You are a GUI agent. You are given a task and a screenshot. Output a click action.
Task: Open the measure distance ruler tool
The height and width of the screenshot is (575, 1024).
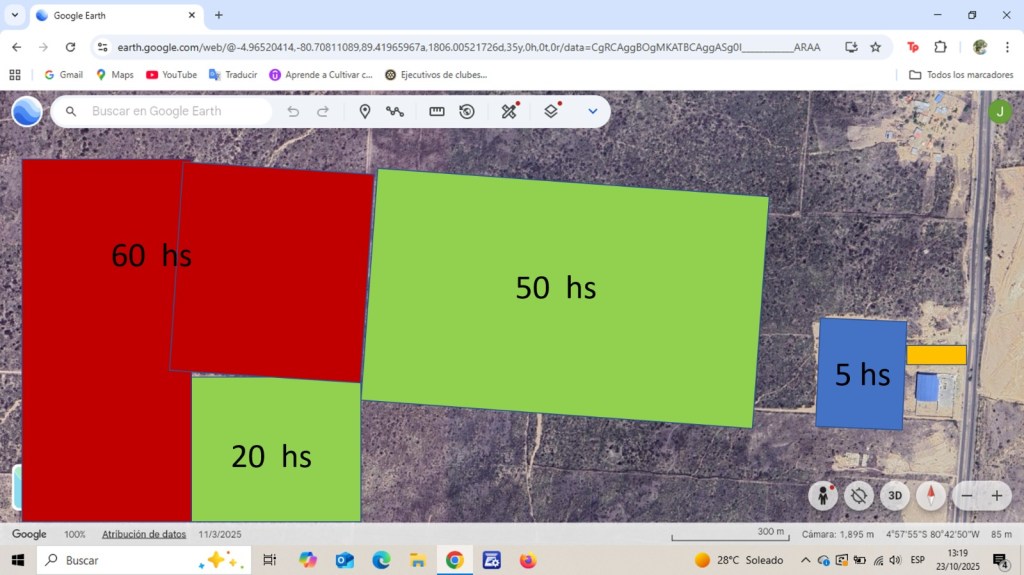coord(437,111)
